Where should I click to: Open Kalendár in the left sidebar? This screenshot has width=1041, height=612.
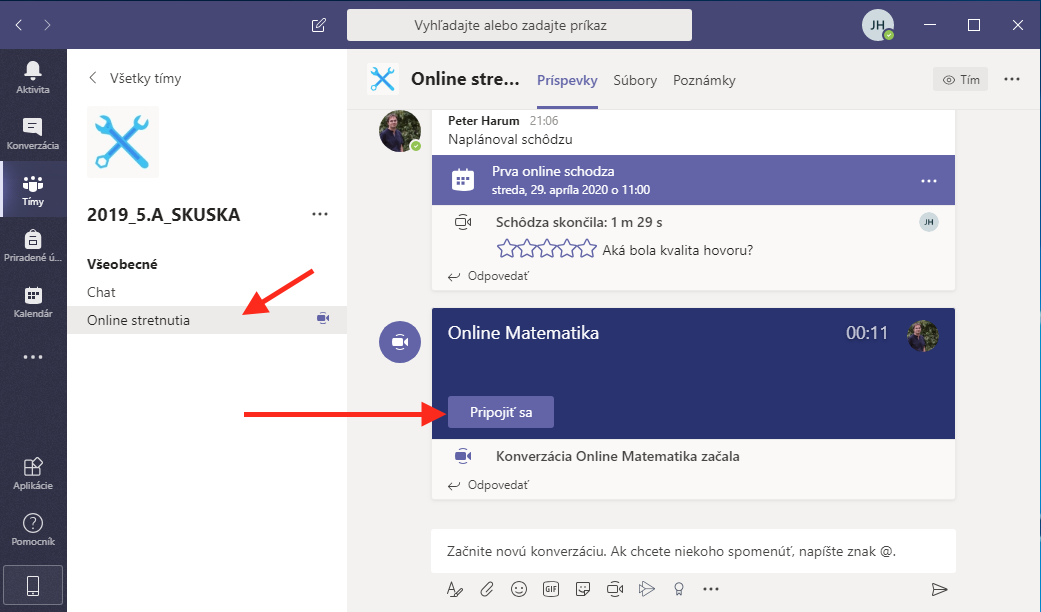tap(33, 301)
